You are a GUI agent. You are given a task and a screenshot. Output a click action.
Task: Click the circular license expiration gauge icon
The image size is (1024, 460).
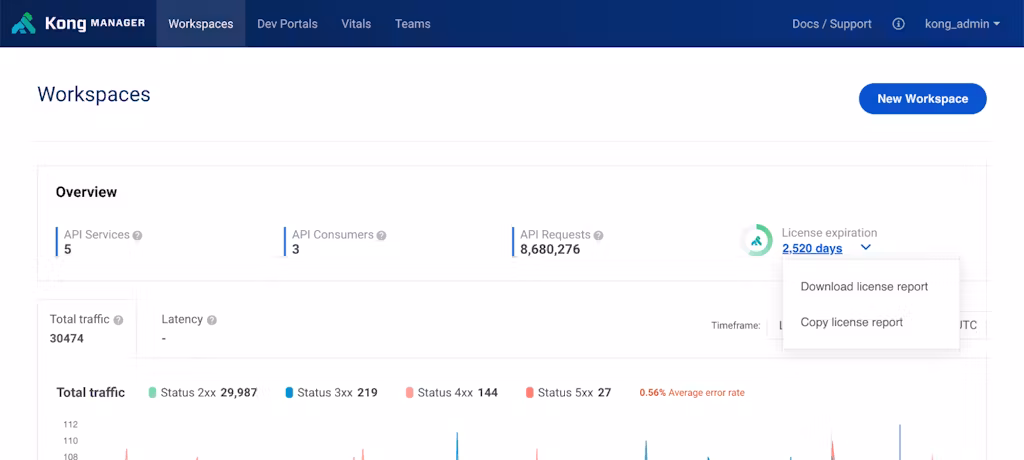tap(756, 241)
